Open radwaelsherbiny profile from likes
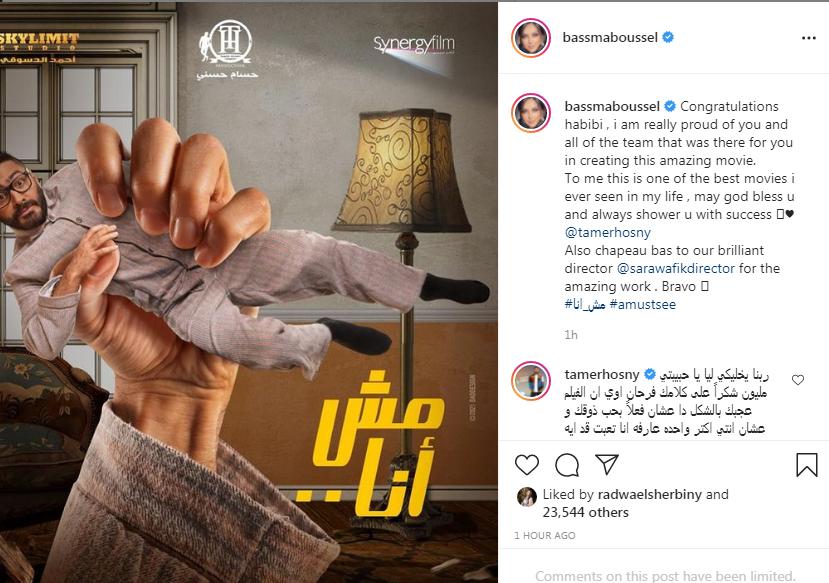This screenshot has height=583, width=829. [x=650, y=495]
